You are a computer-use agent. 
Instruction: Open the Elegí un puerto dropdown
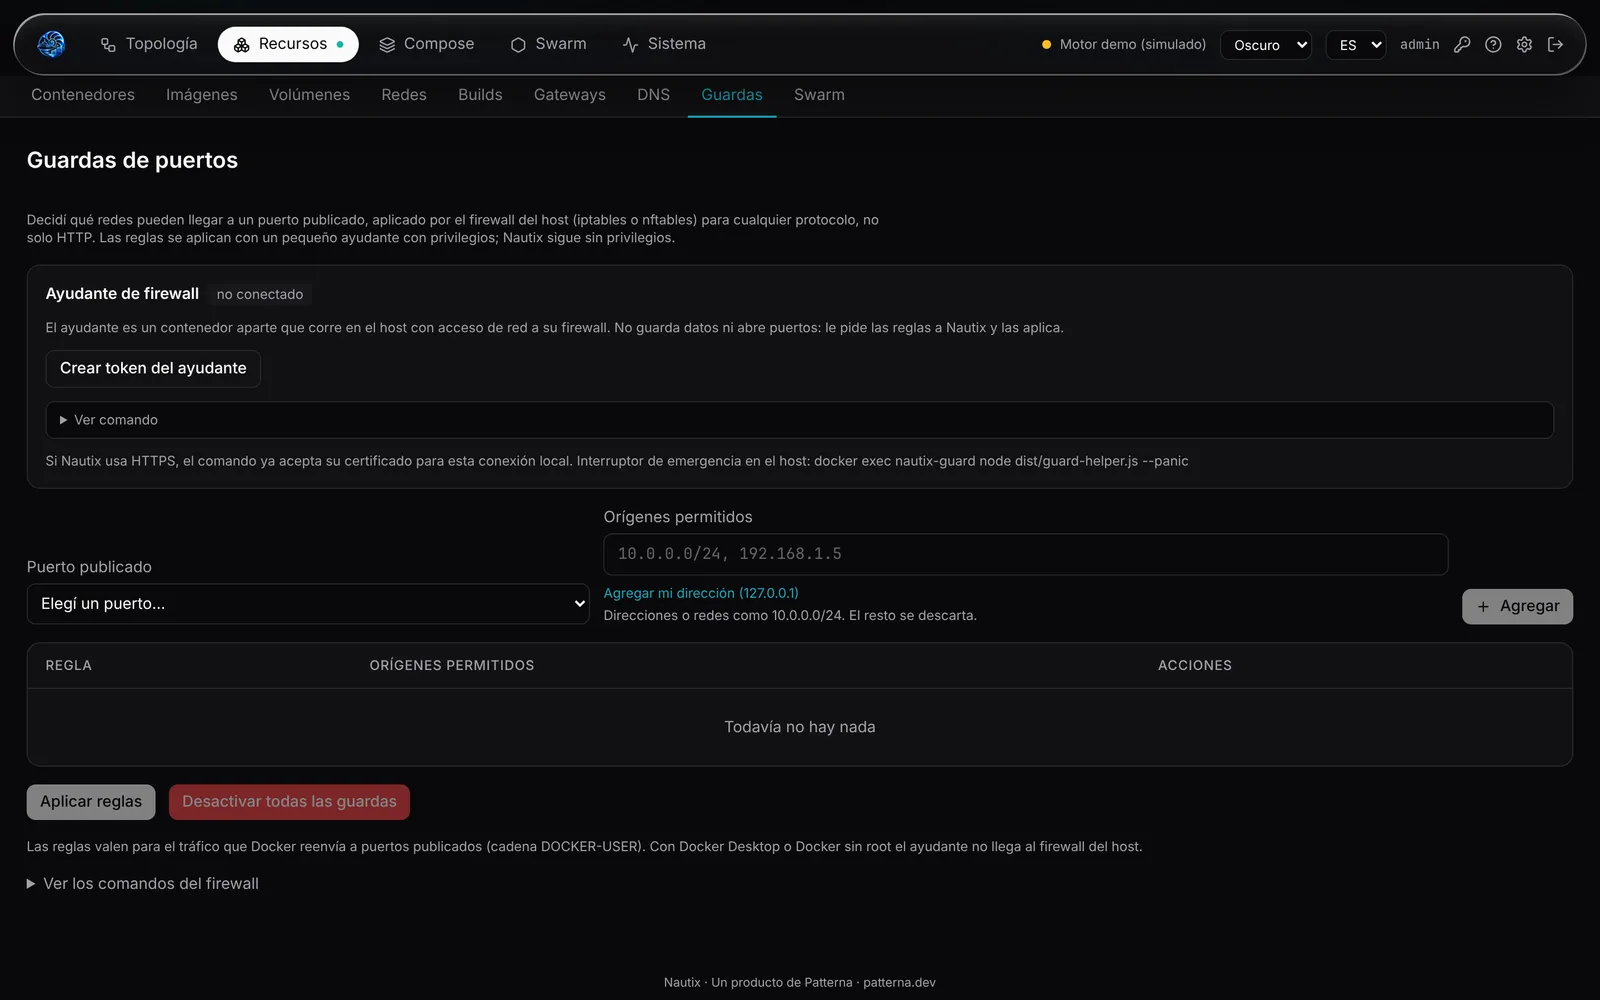[308, 604]
